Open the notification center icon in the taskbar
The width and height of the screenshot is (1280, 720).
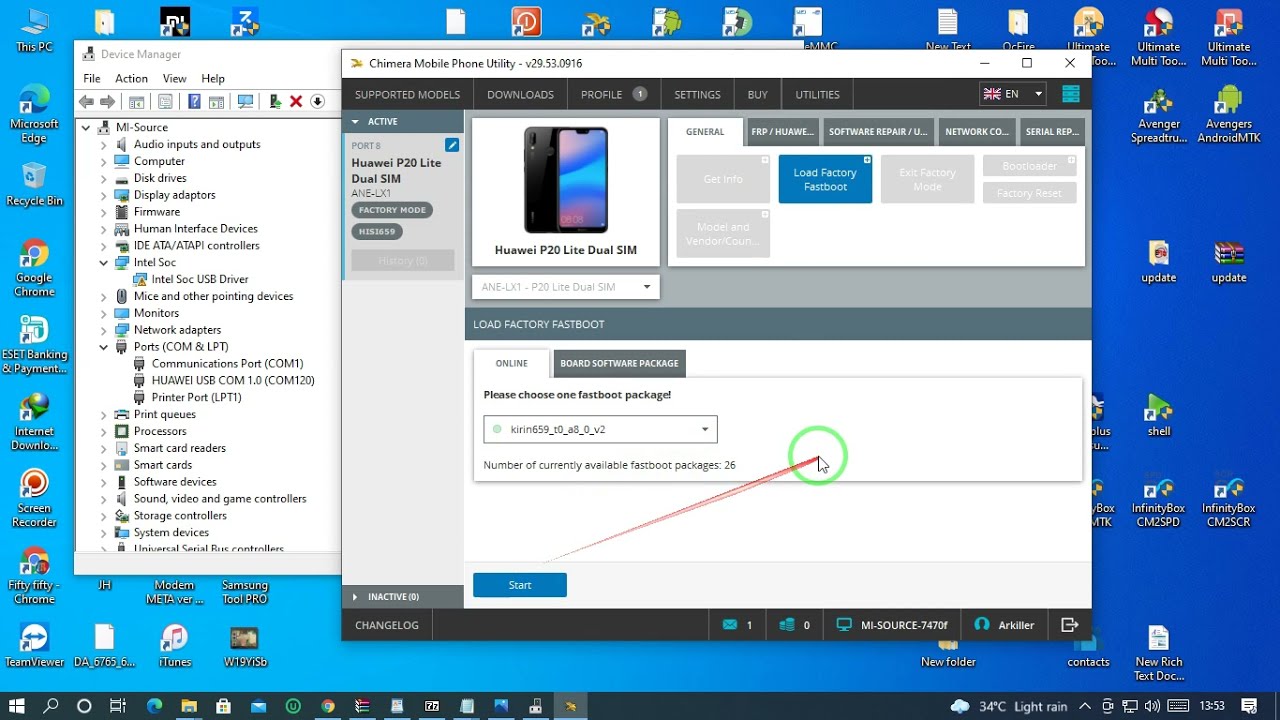[1249, 706]
